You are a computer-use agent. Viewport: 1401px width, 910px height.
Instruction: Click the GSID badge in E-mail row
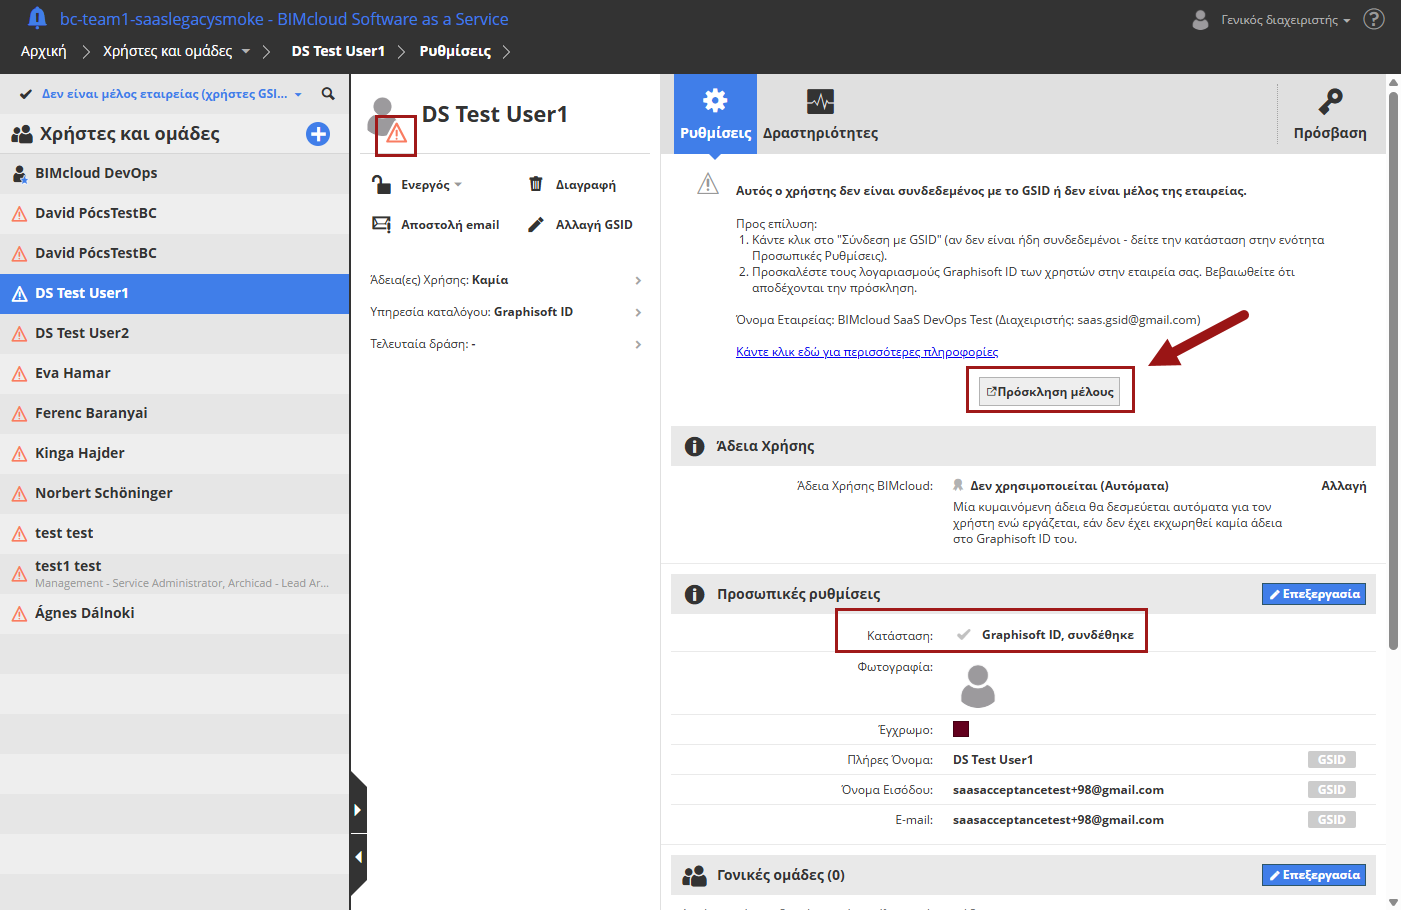pyautogui.click(x=1331, y=820)
